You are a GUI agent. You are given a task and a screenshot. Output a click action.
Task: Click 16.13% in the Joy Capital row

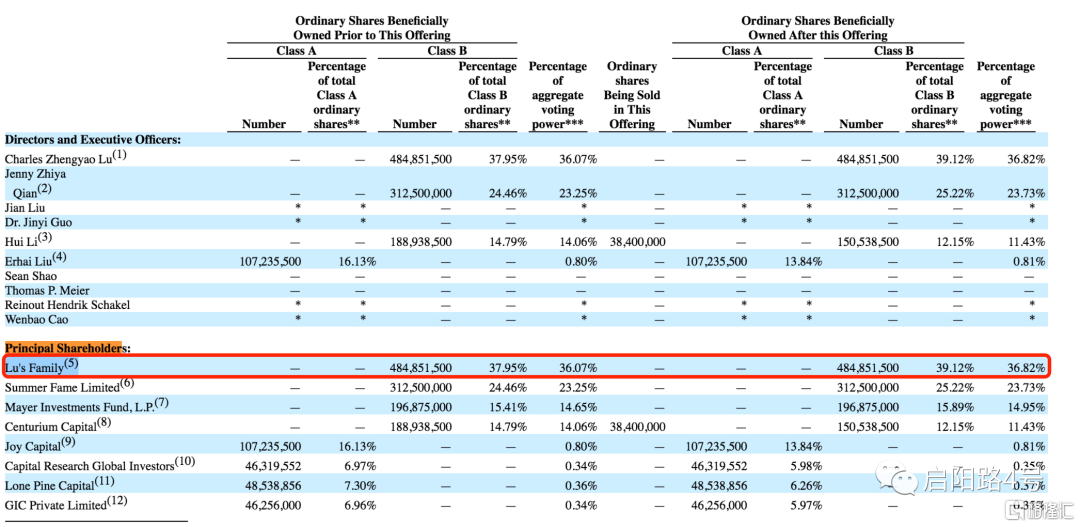[358, 447]
